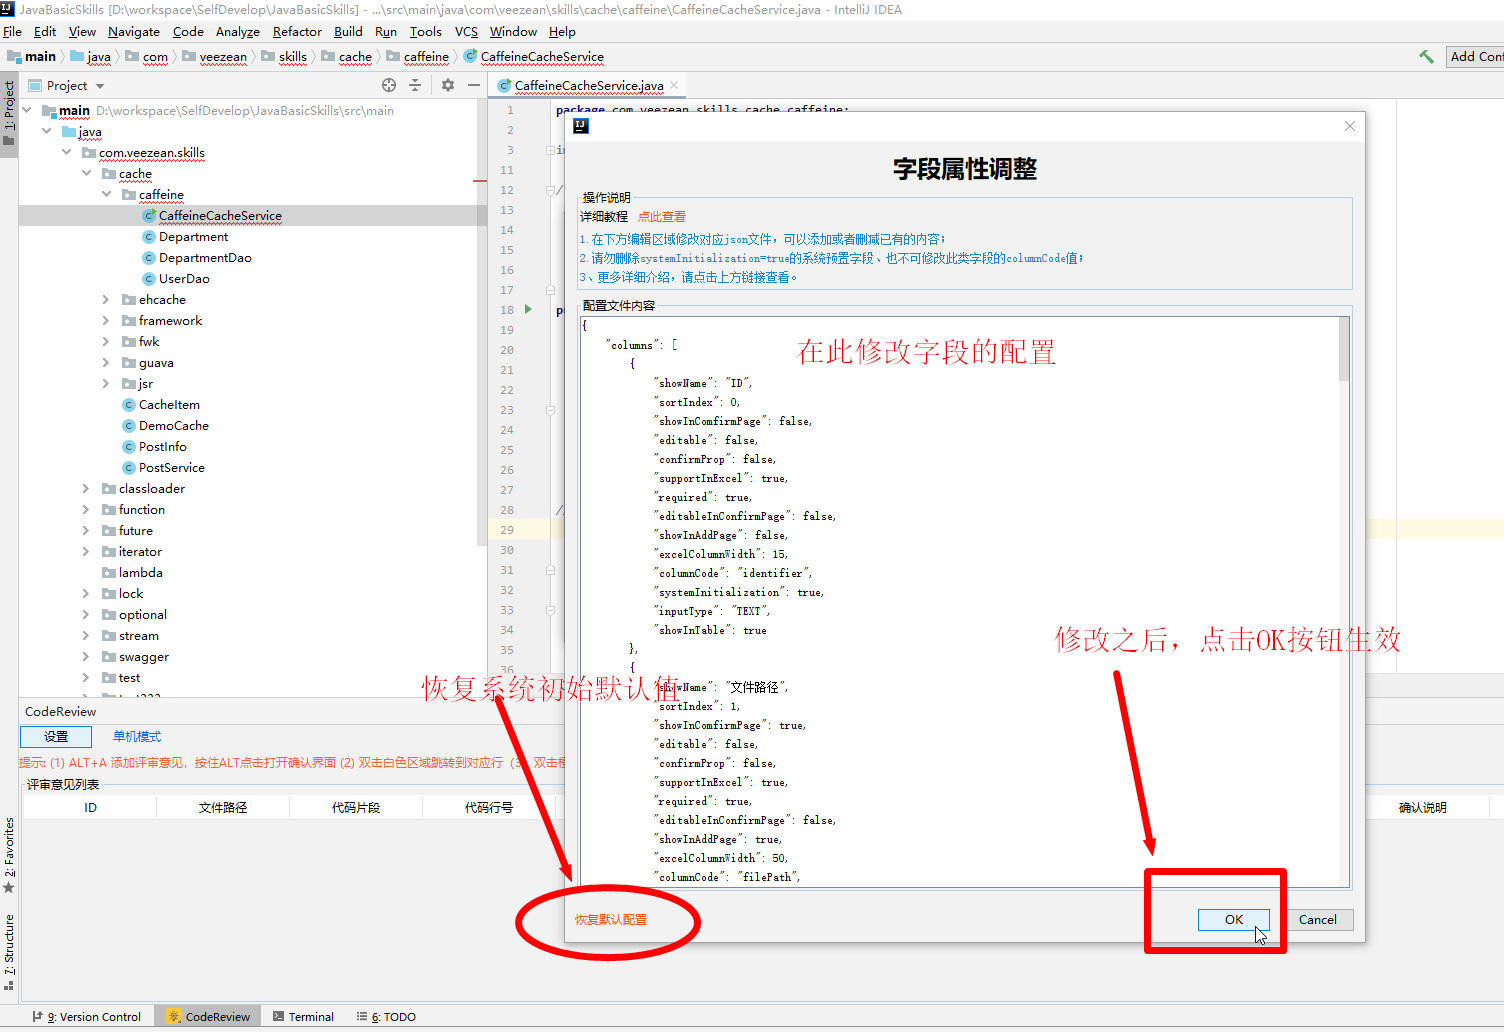Screen dimensions: 1504x1032
Task: Select the DepartmentDao class in tree
Action: click(205, 258)
